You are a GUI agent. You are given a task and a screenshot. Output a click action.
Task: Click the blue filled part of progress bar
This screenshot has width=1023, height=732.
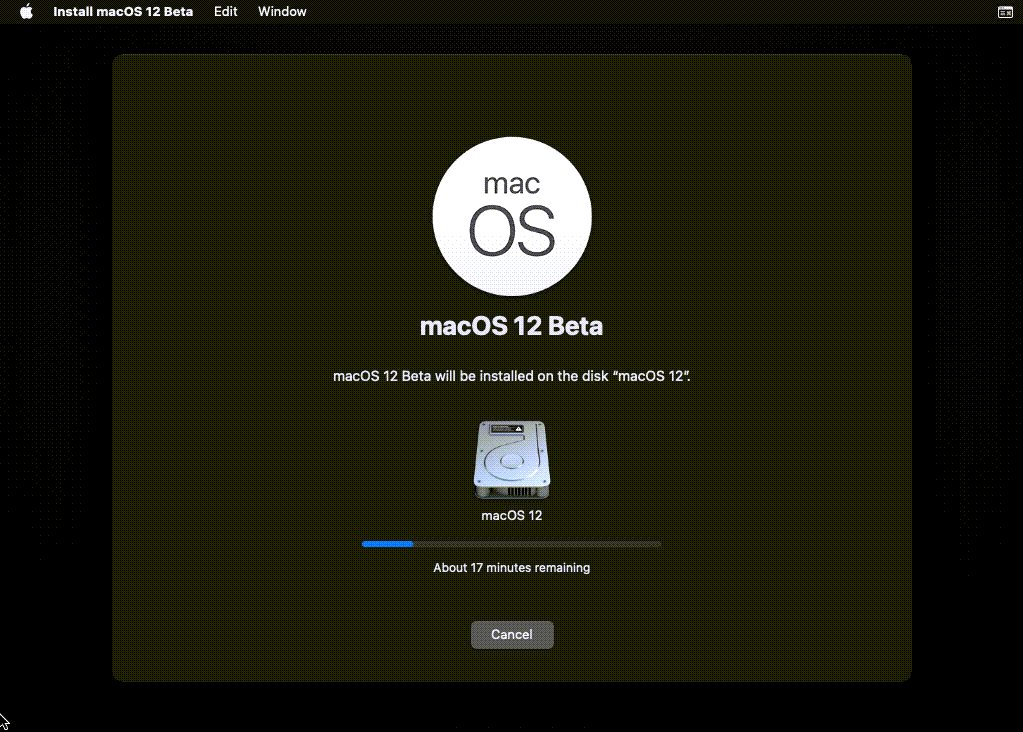coord(388,544)
